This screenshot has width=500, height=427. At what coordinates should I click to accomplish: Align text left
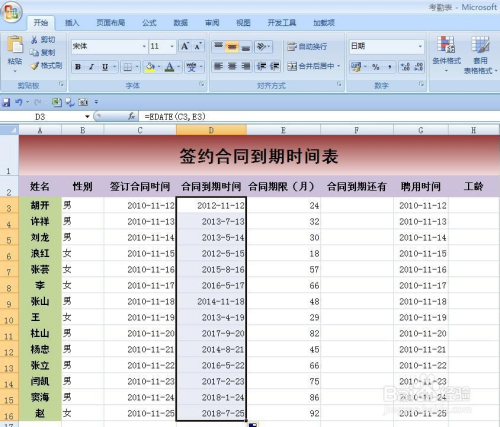click(x=218, y=66)
